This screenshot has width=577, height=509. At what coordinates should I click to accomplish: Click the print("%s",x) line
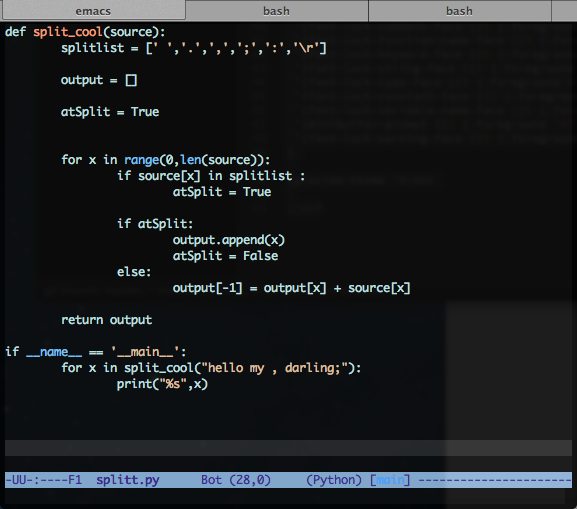coord(162,384)
